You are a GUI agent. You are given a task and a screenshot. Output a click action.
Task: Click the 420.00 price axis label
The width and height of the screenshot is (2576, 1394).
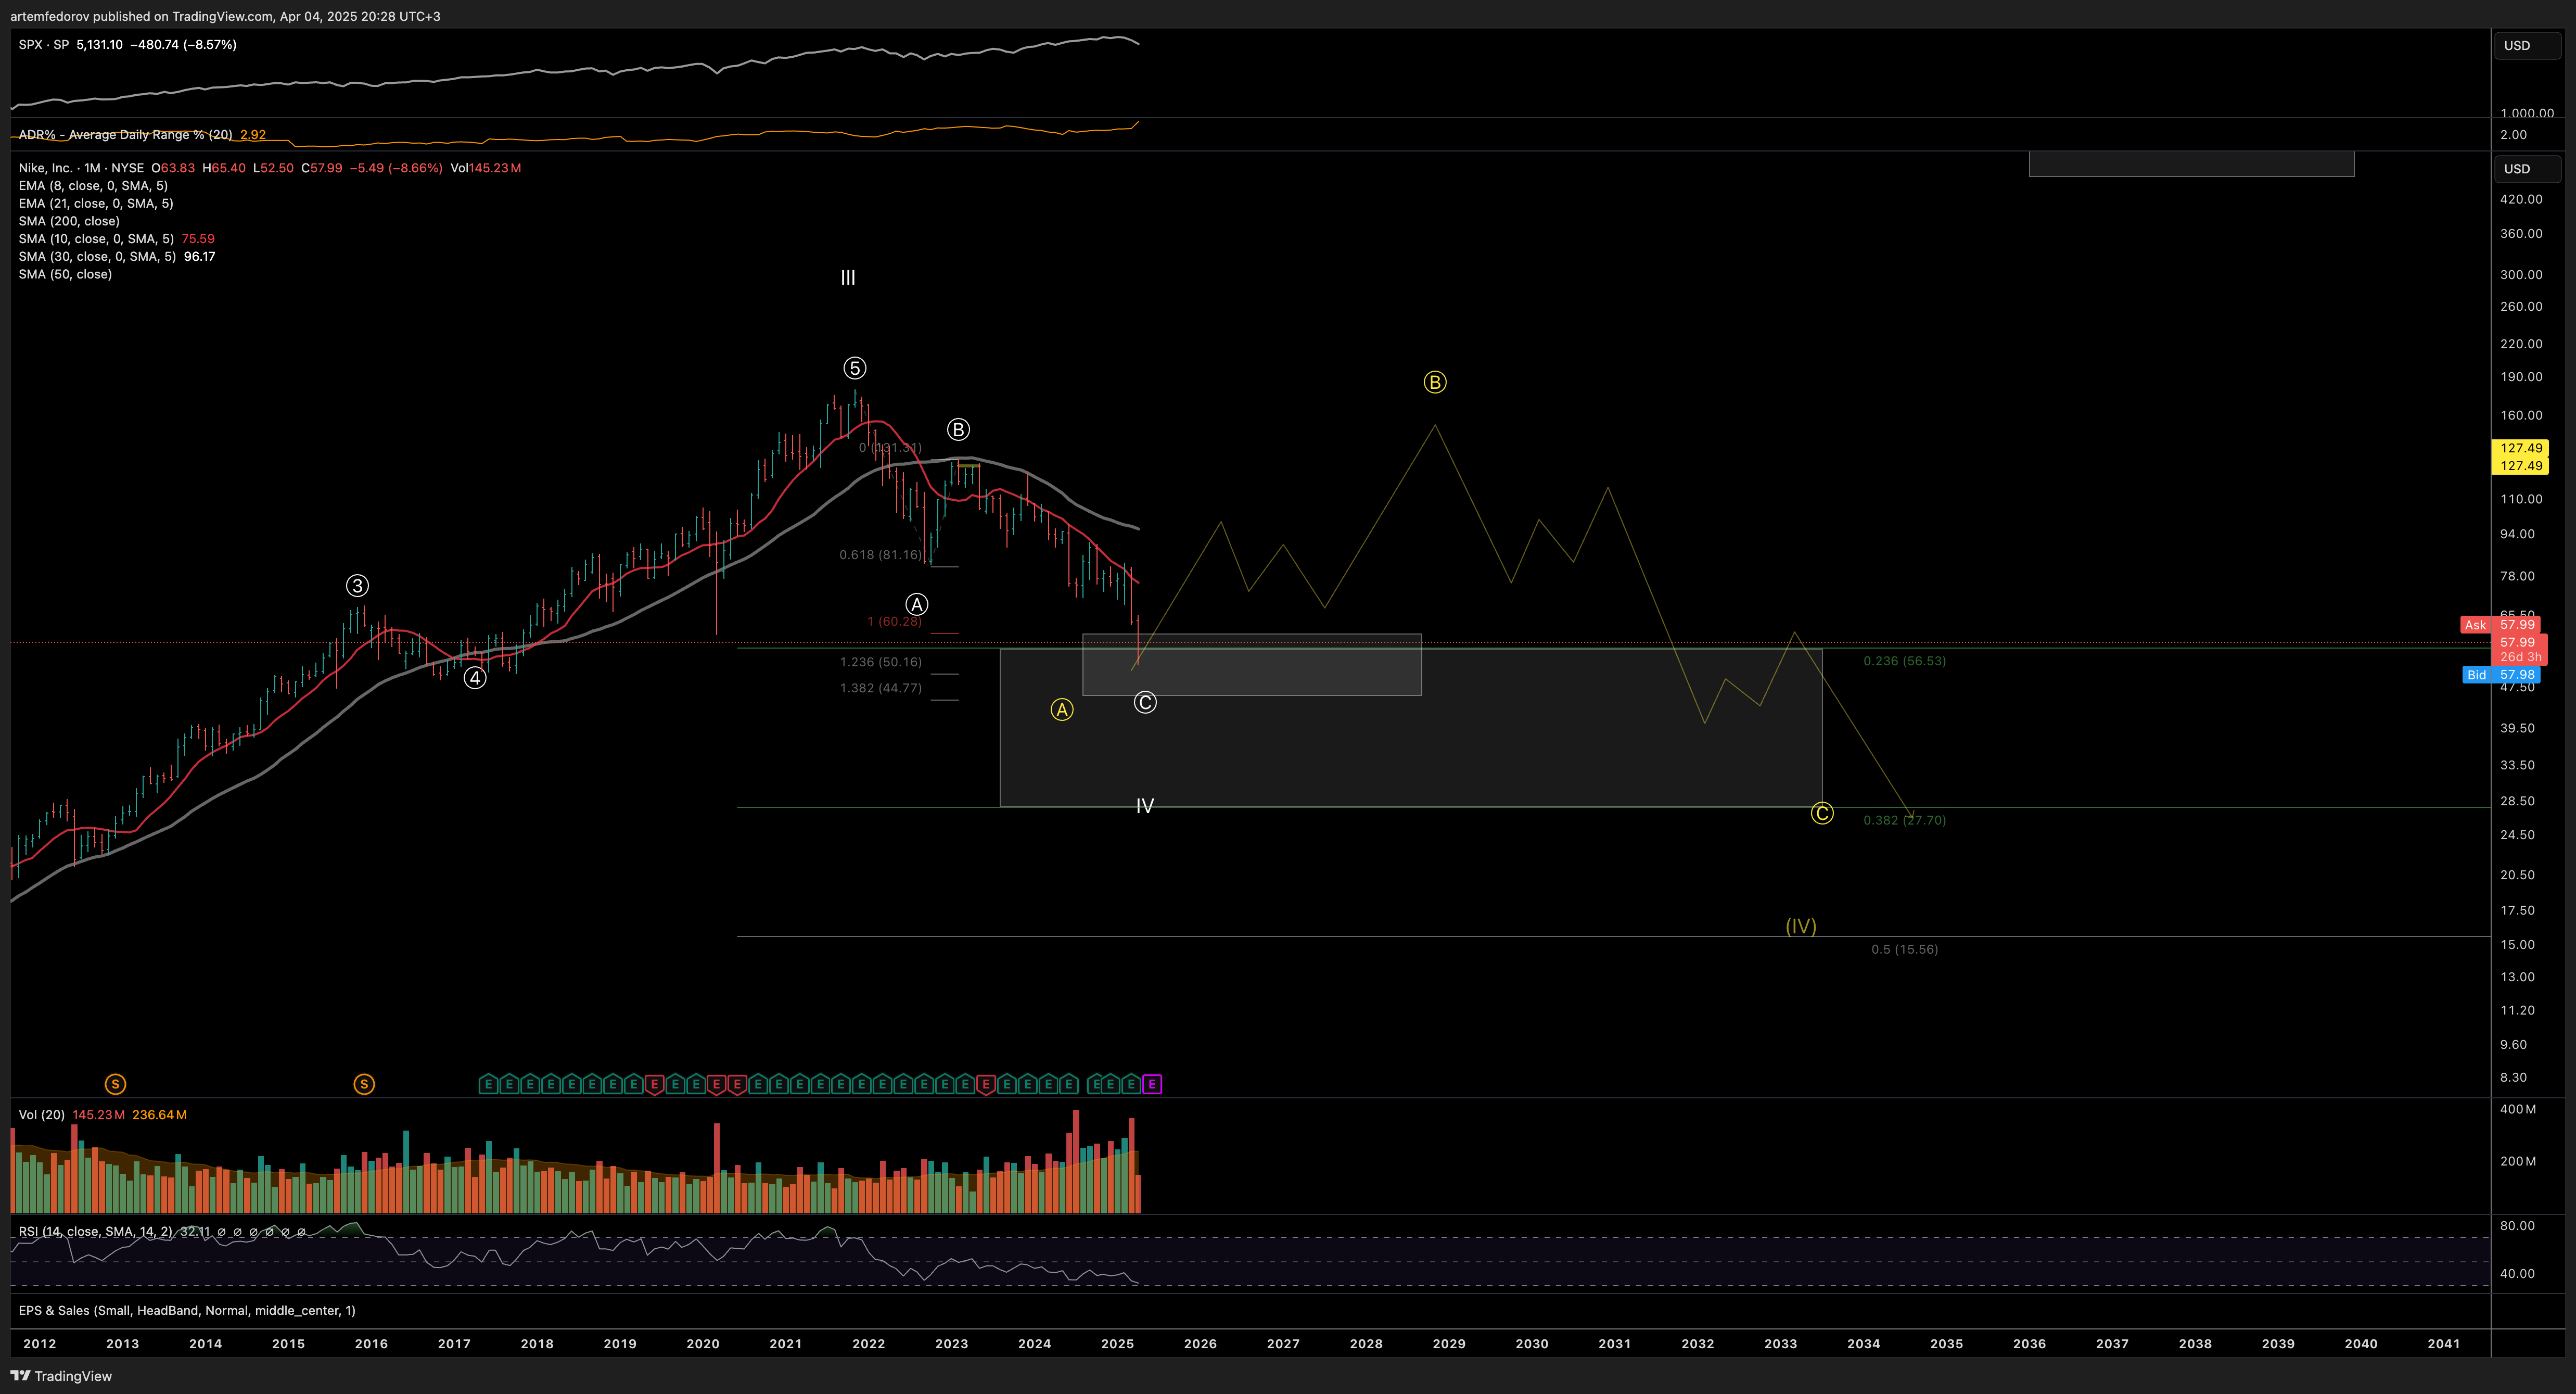(x=2521, y=199)
